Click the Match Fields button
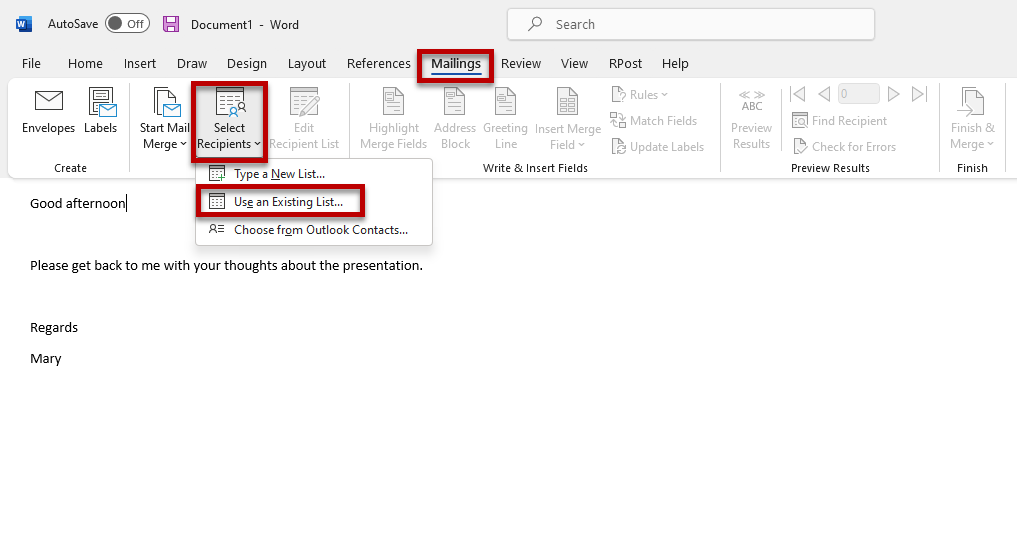Image resolution: width=1017 pixels, height=542 pixels. [654, 121]
